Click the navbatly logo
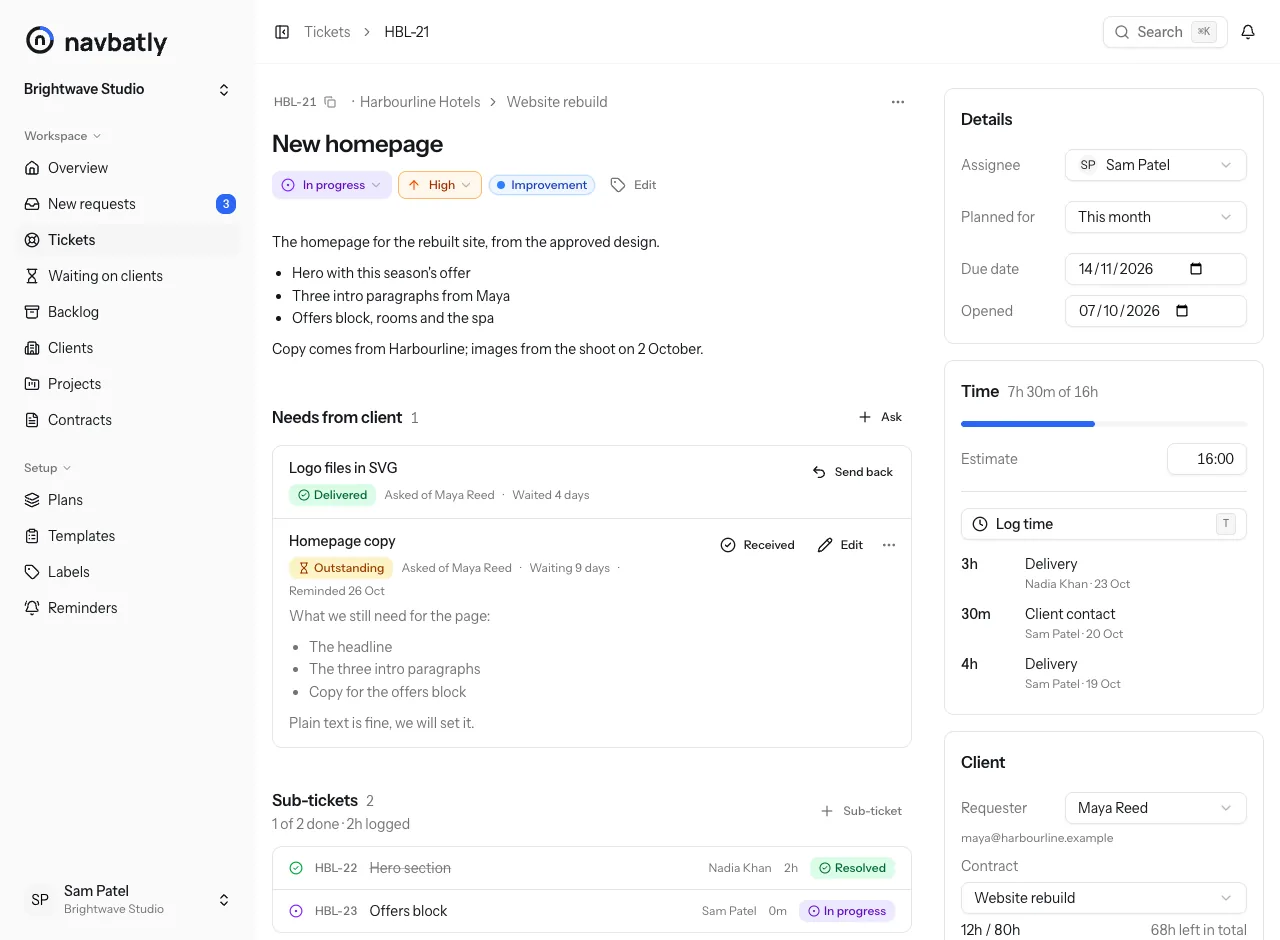The image size is (1280, 940). tap(96, 41)
